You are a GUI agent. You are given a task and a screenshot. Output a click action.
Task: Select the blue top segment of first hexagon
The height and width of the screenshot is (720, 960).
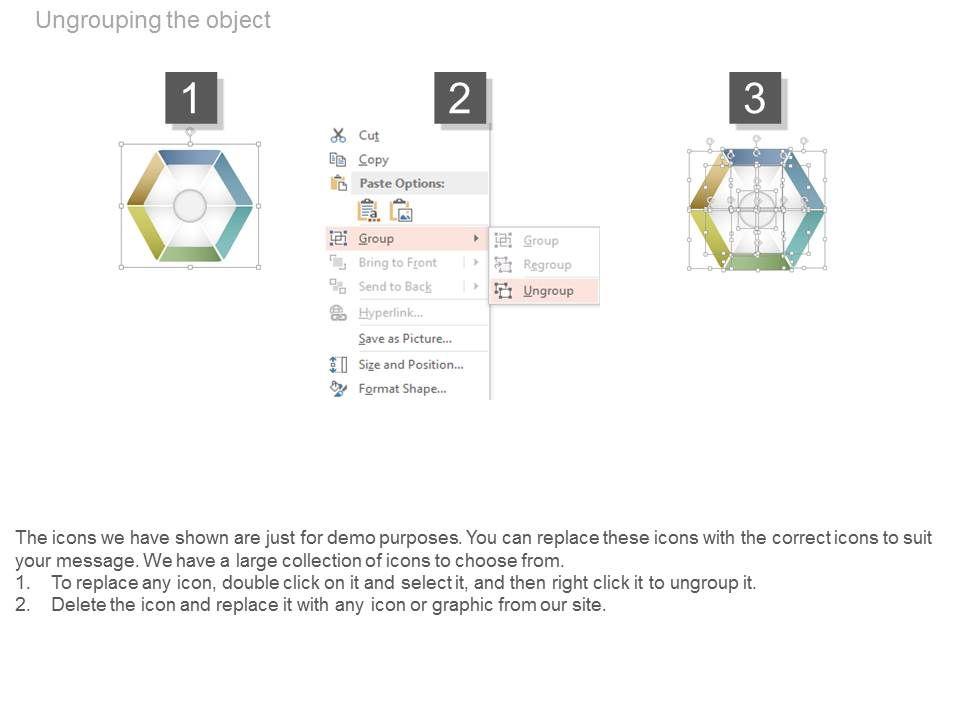[x=190, y=157]
